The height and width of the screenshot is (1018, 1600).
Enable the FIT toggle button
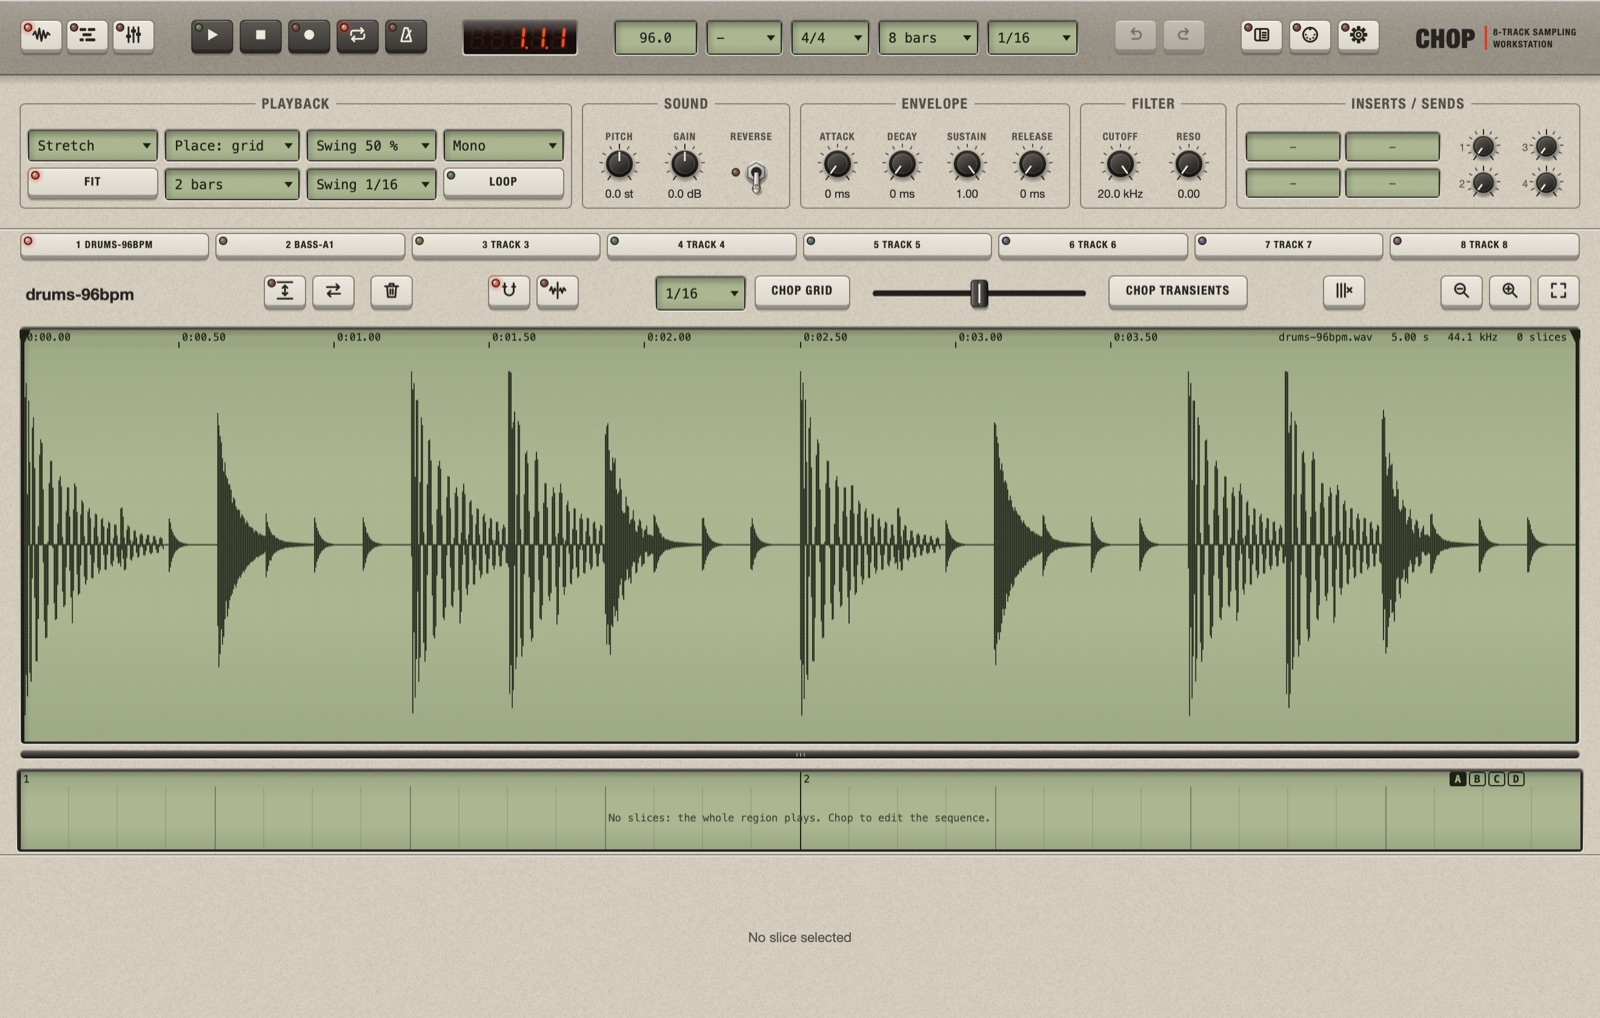coord(92,182)
